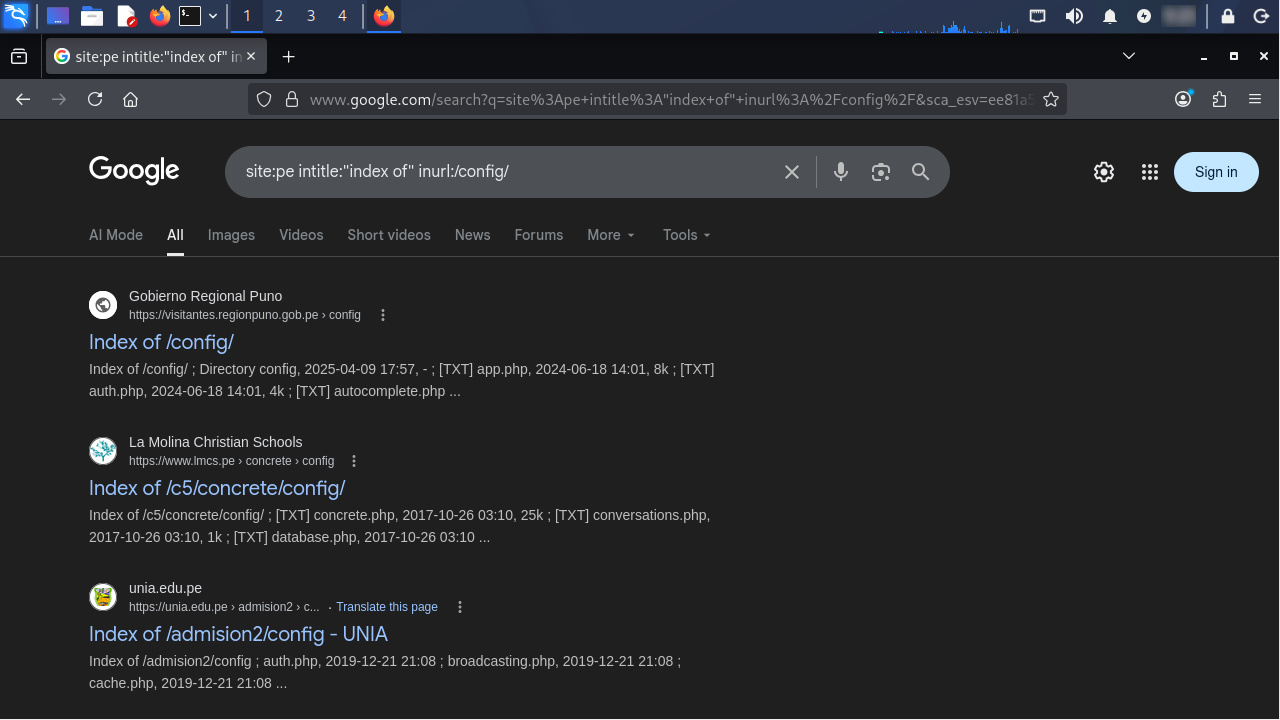Bookmark this page with star icon
This screenshot has height=720, width=1280.
tap(1050, 99)
